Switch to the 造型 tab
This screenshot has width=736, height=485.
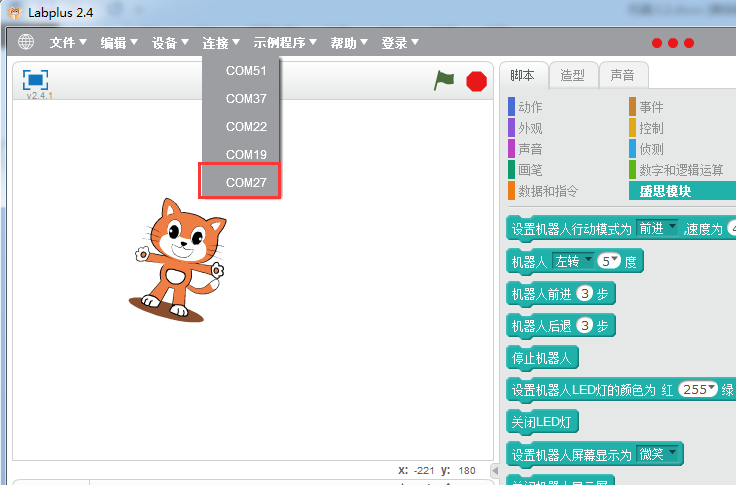(573, 75)
